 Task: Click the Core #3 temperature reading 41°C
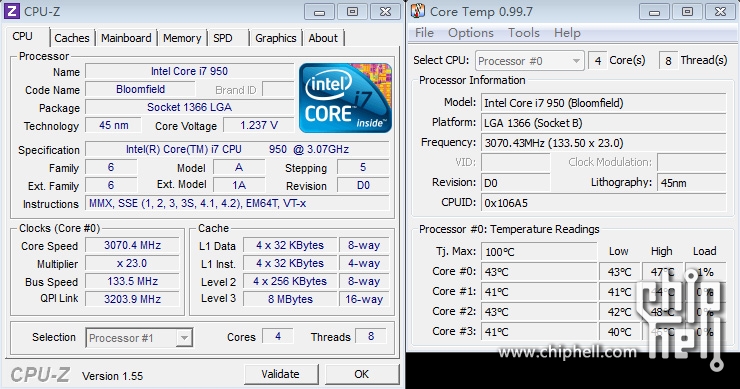[x=539, y=331]
